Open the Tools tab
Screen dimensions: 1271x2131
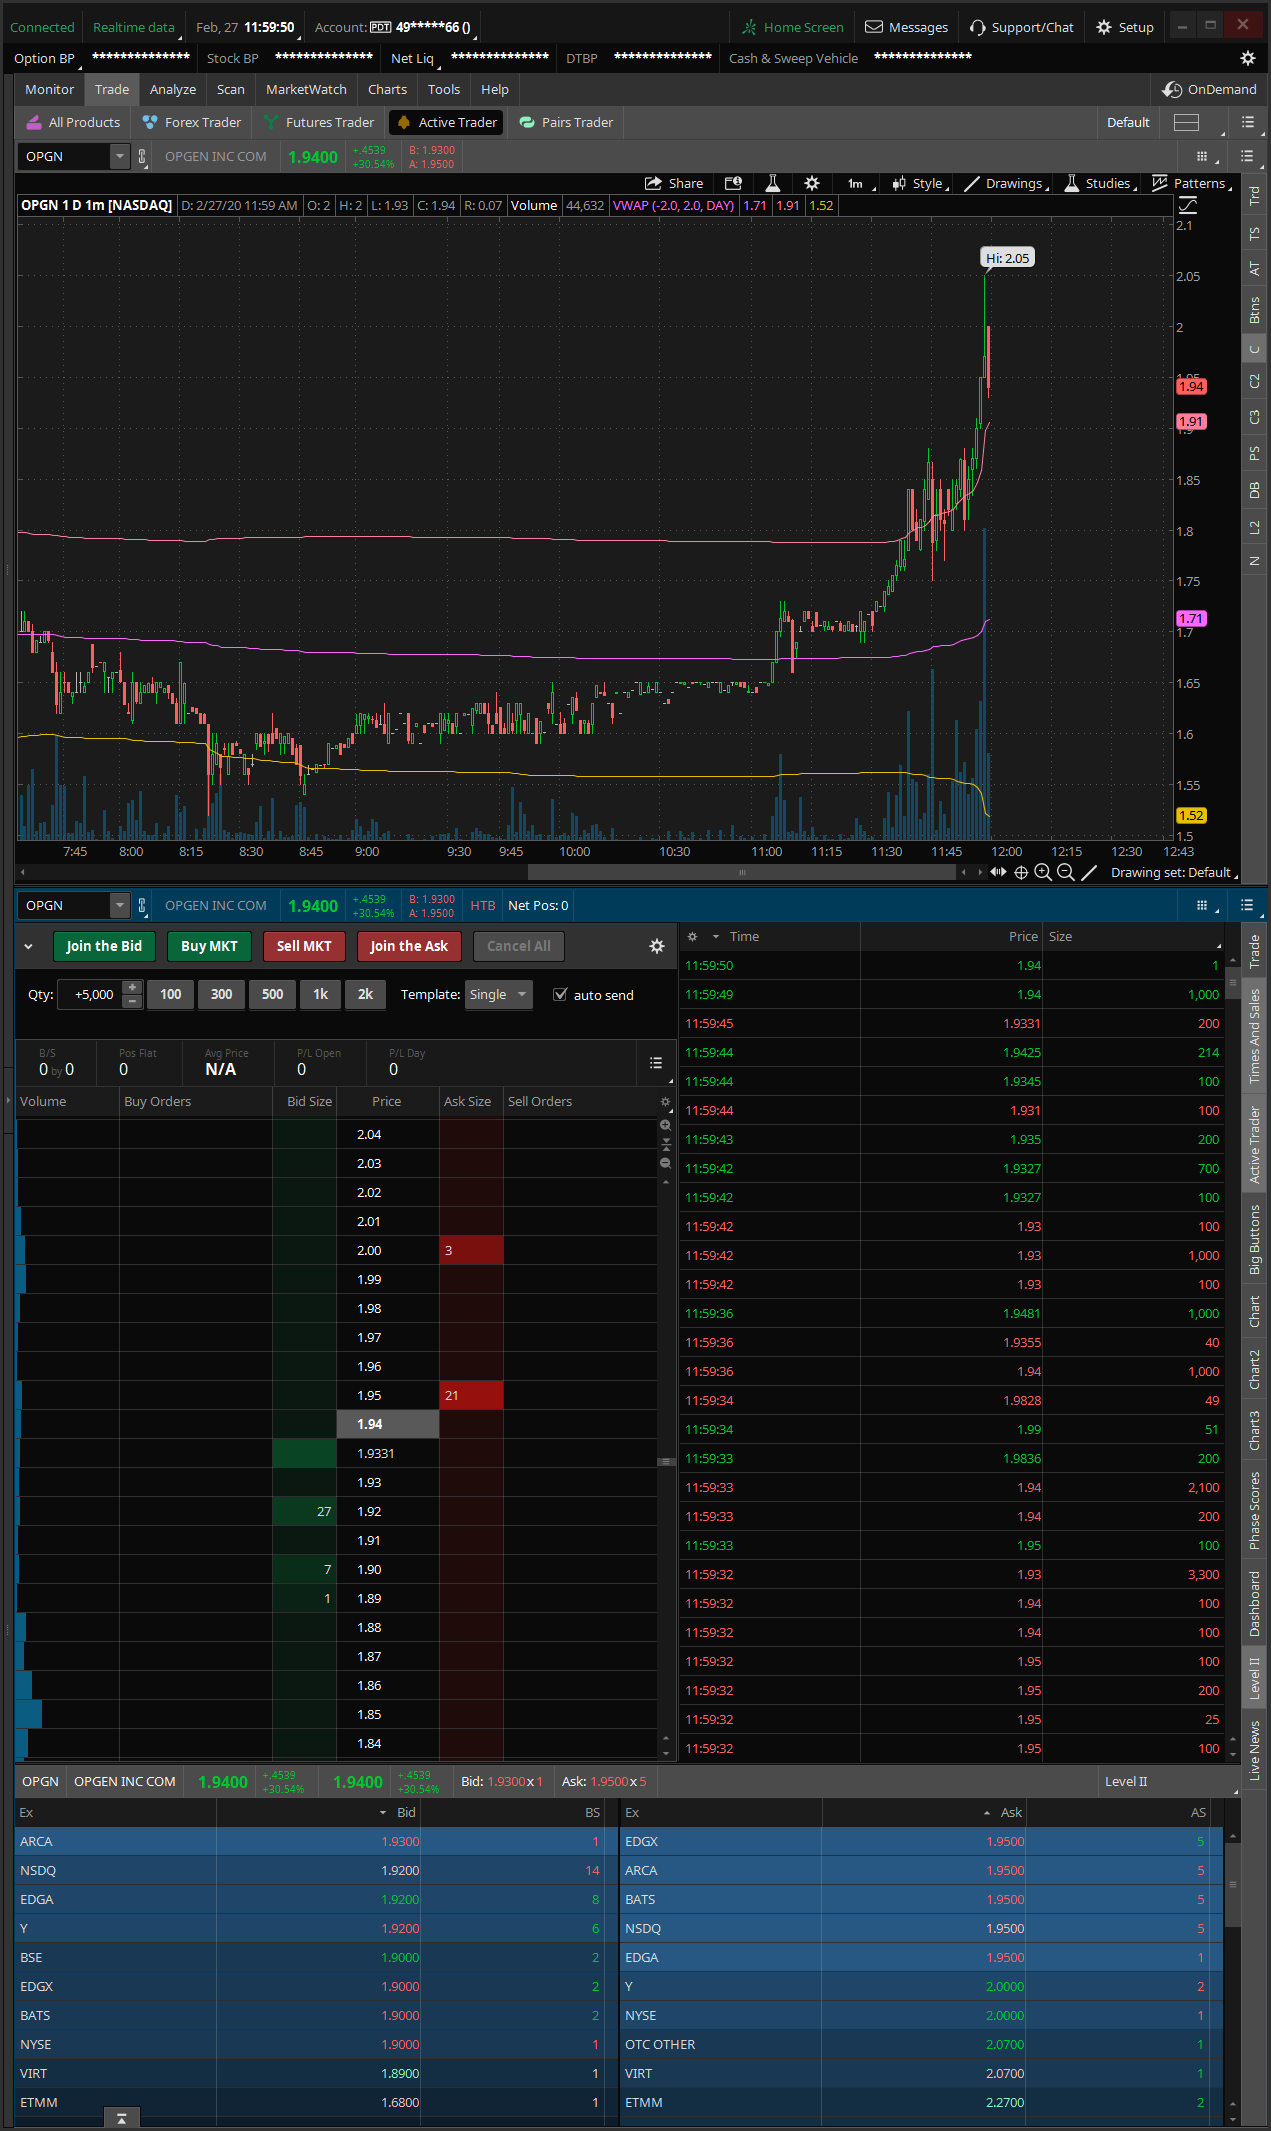coord(444,89)
